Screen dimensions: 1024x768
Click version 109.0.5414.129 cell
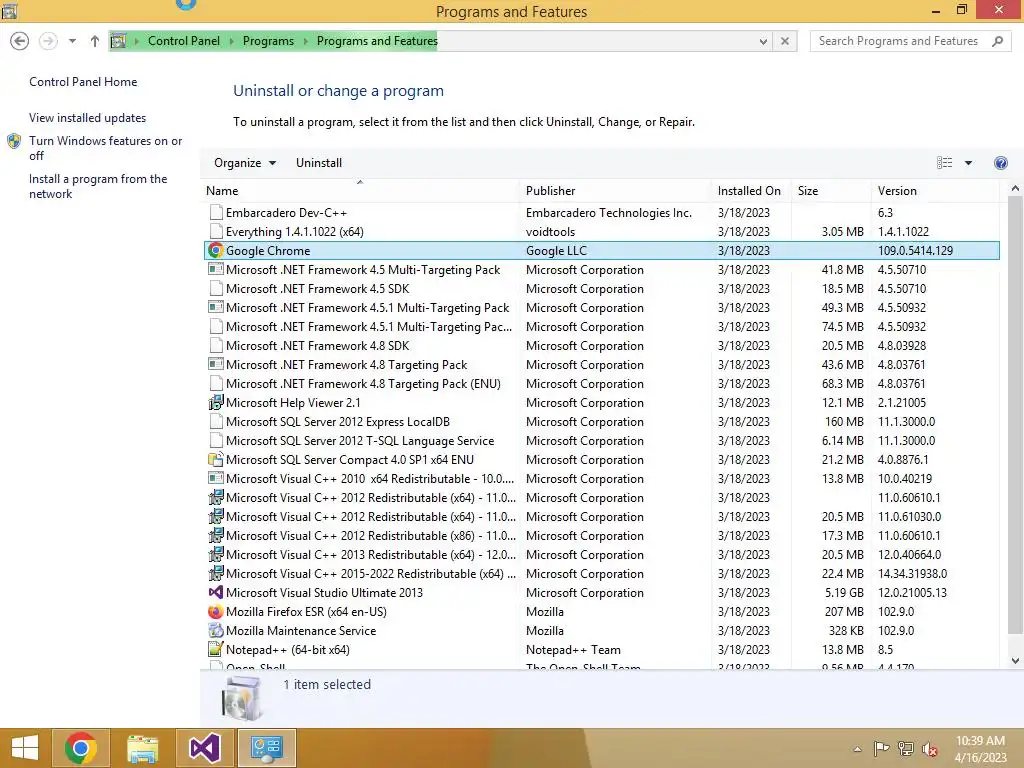(915, 251)
